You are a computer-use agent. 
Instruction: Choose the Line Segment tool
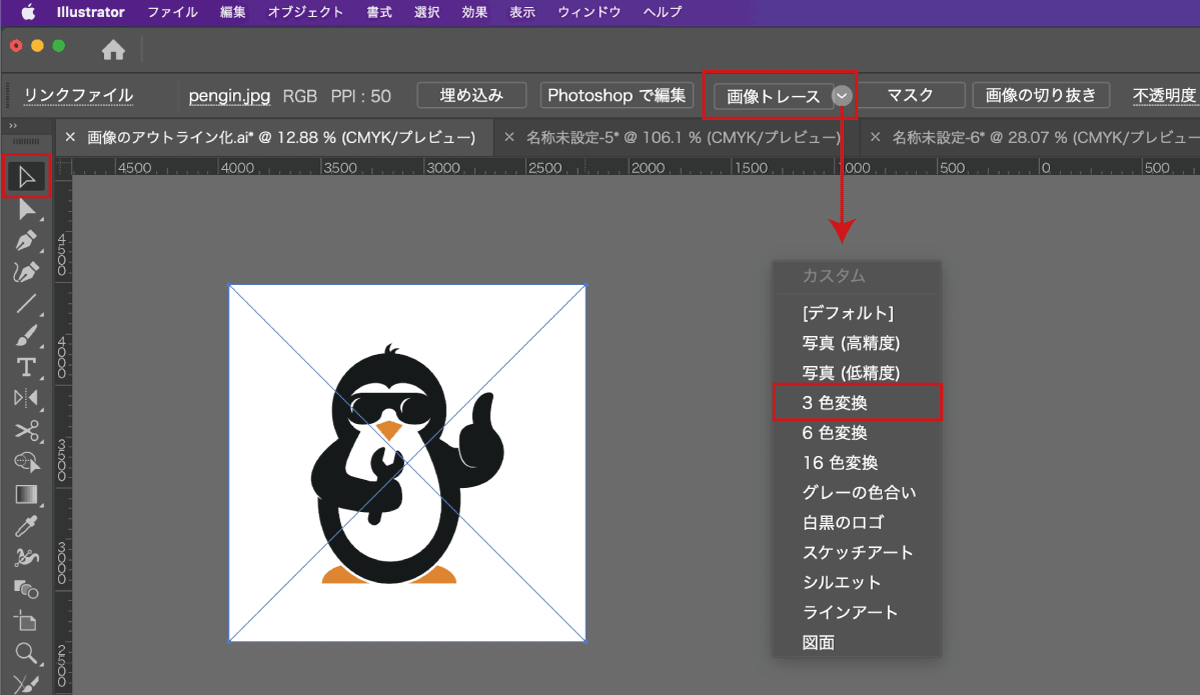pyautogui.click(x=26, y=303)
